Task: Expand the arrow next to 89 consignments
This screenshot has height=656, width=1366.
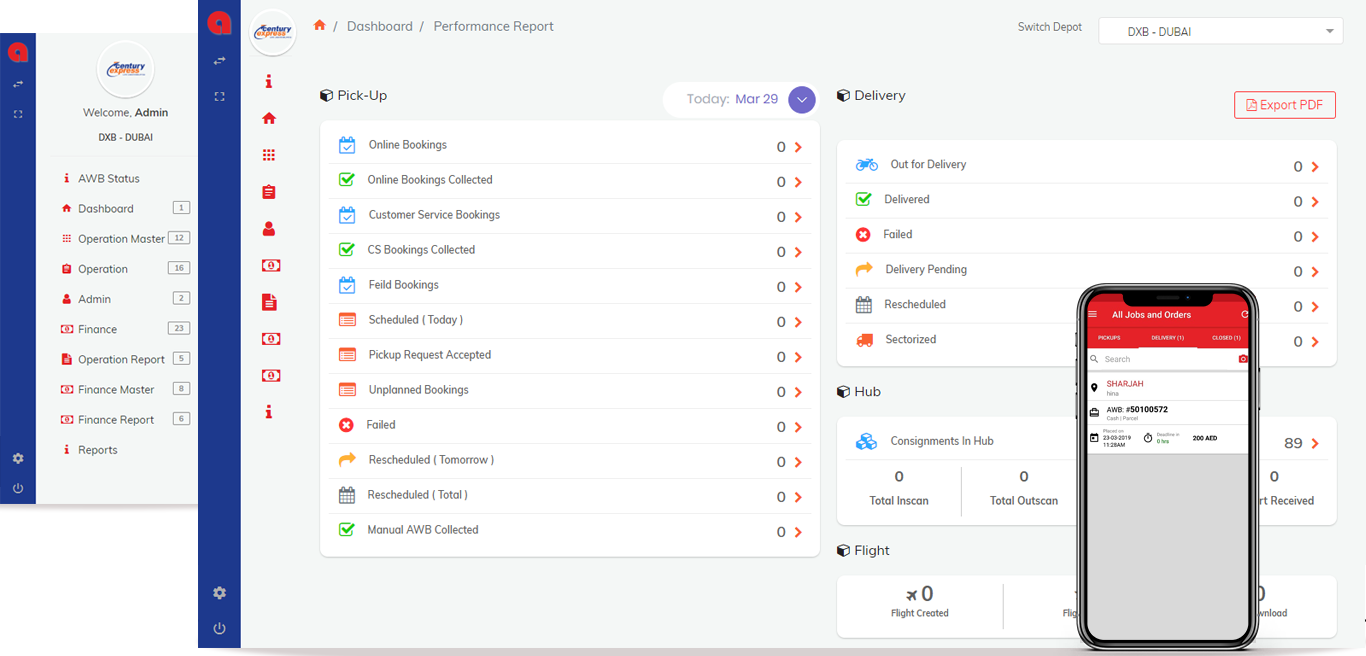Action: [1315, 444]
